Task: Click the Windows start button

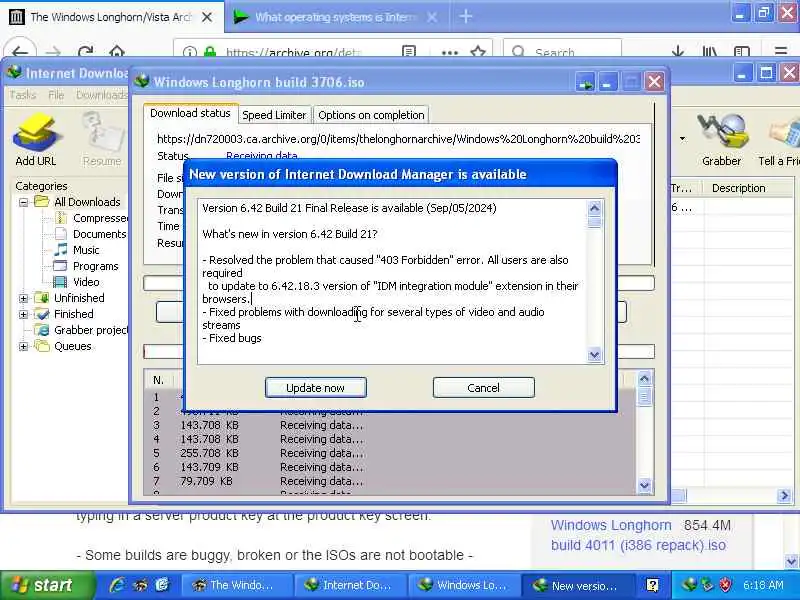Action: pyautogui.click(x=46, y=585)
